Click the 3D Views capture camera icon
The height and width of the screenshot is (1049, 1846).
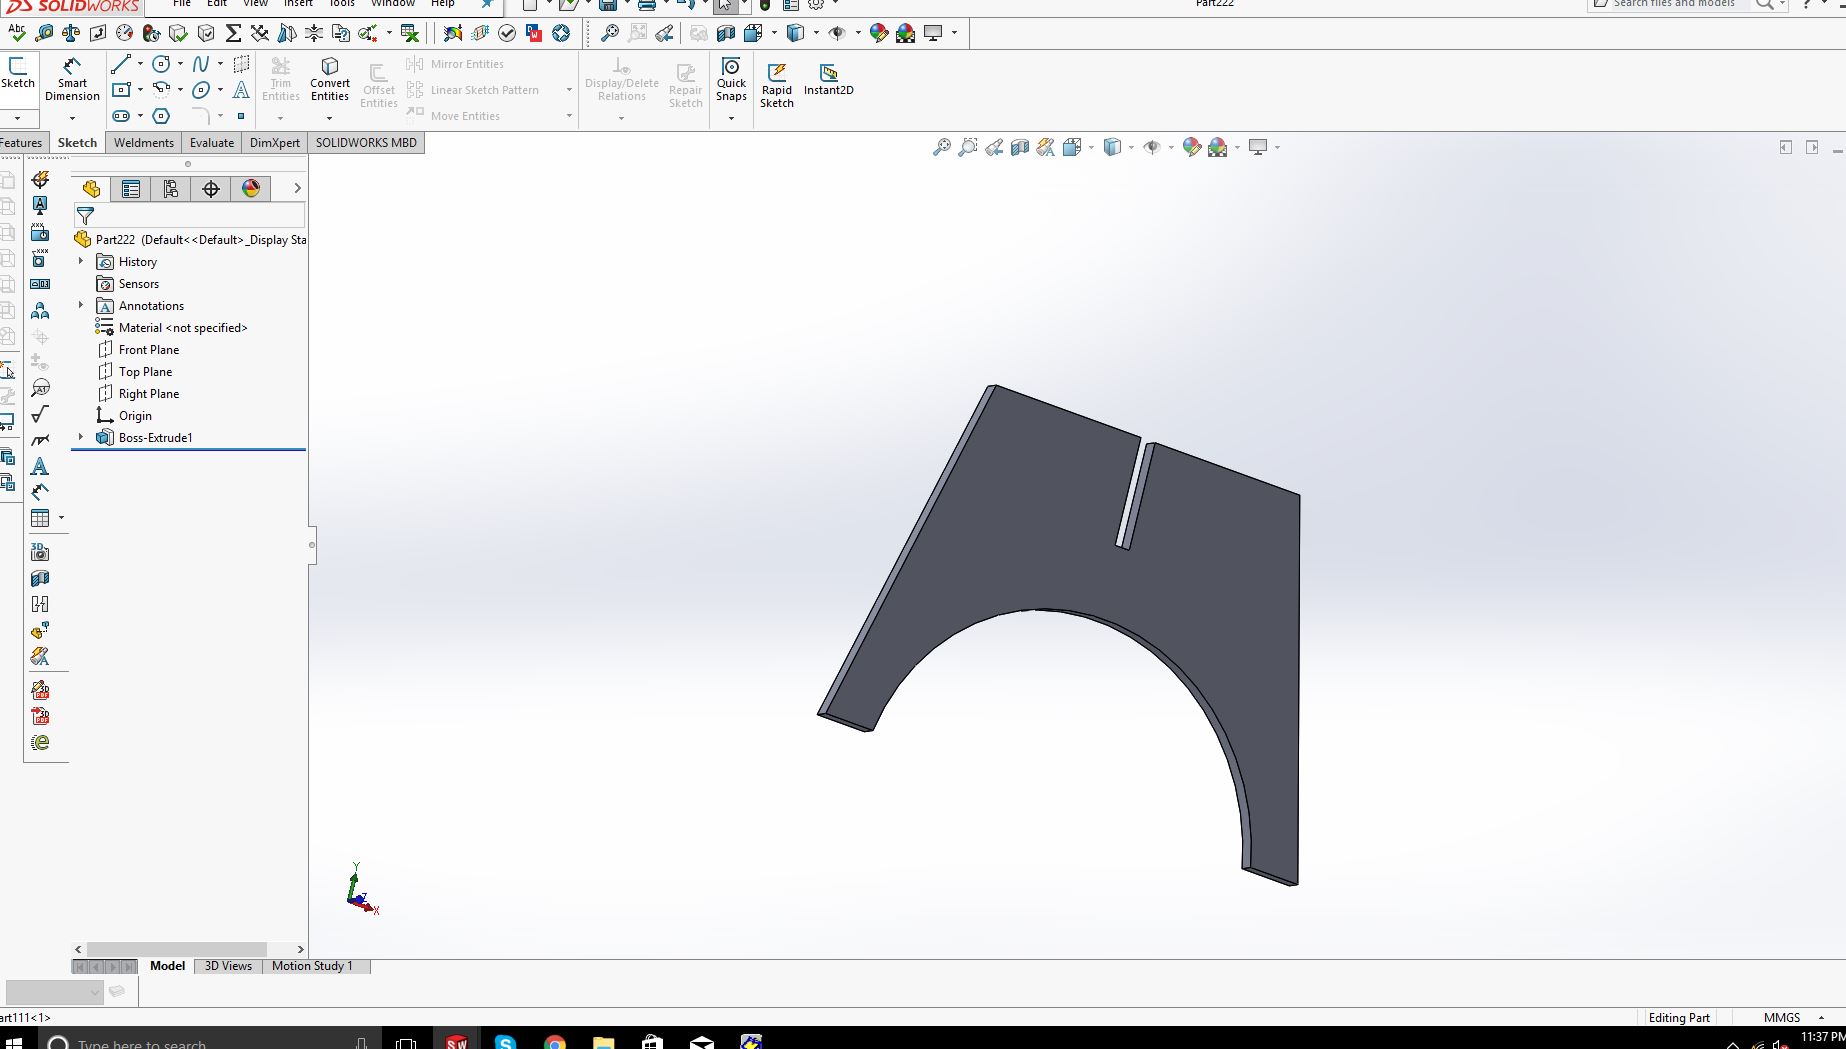(40, 552)
